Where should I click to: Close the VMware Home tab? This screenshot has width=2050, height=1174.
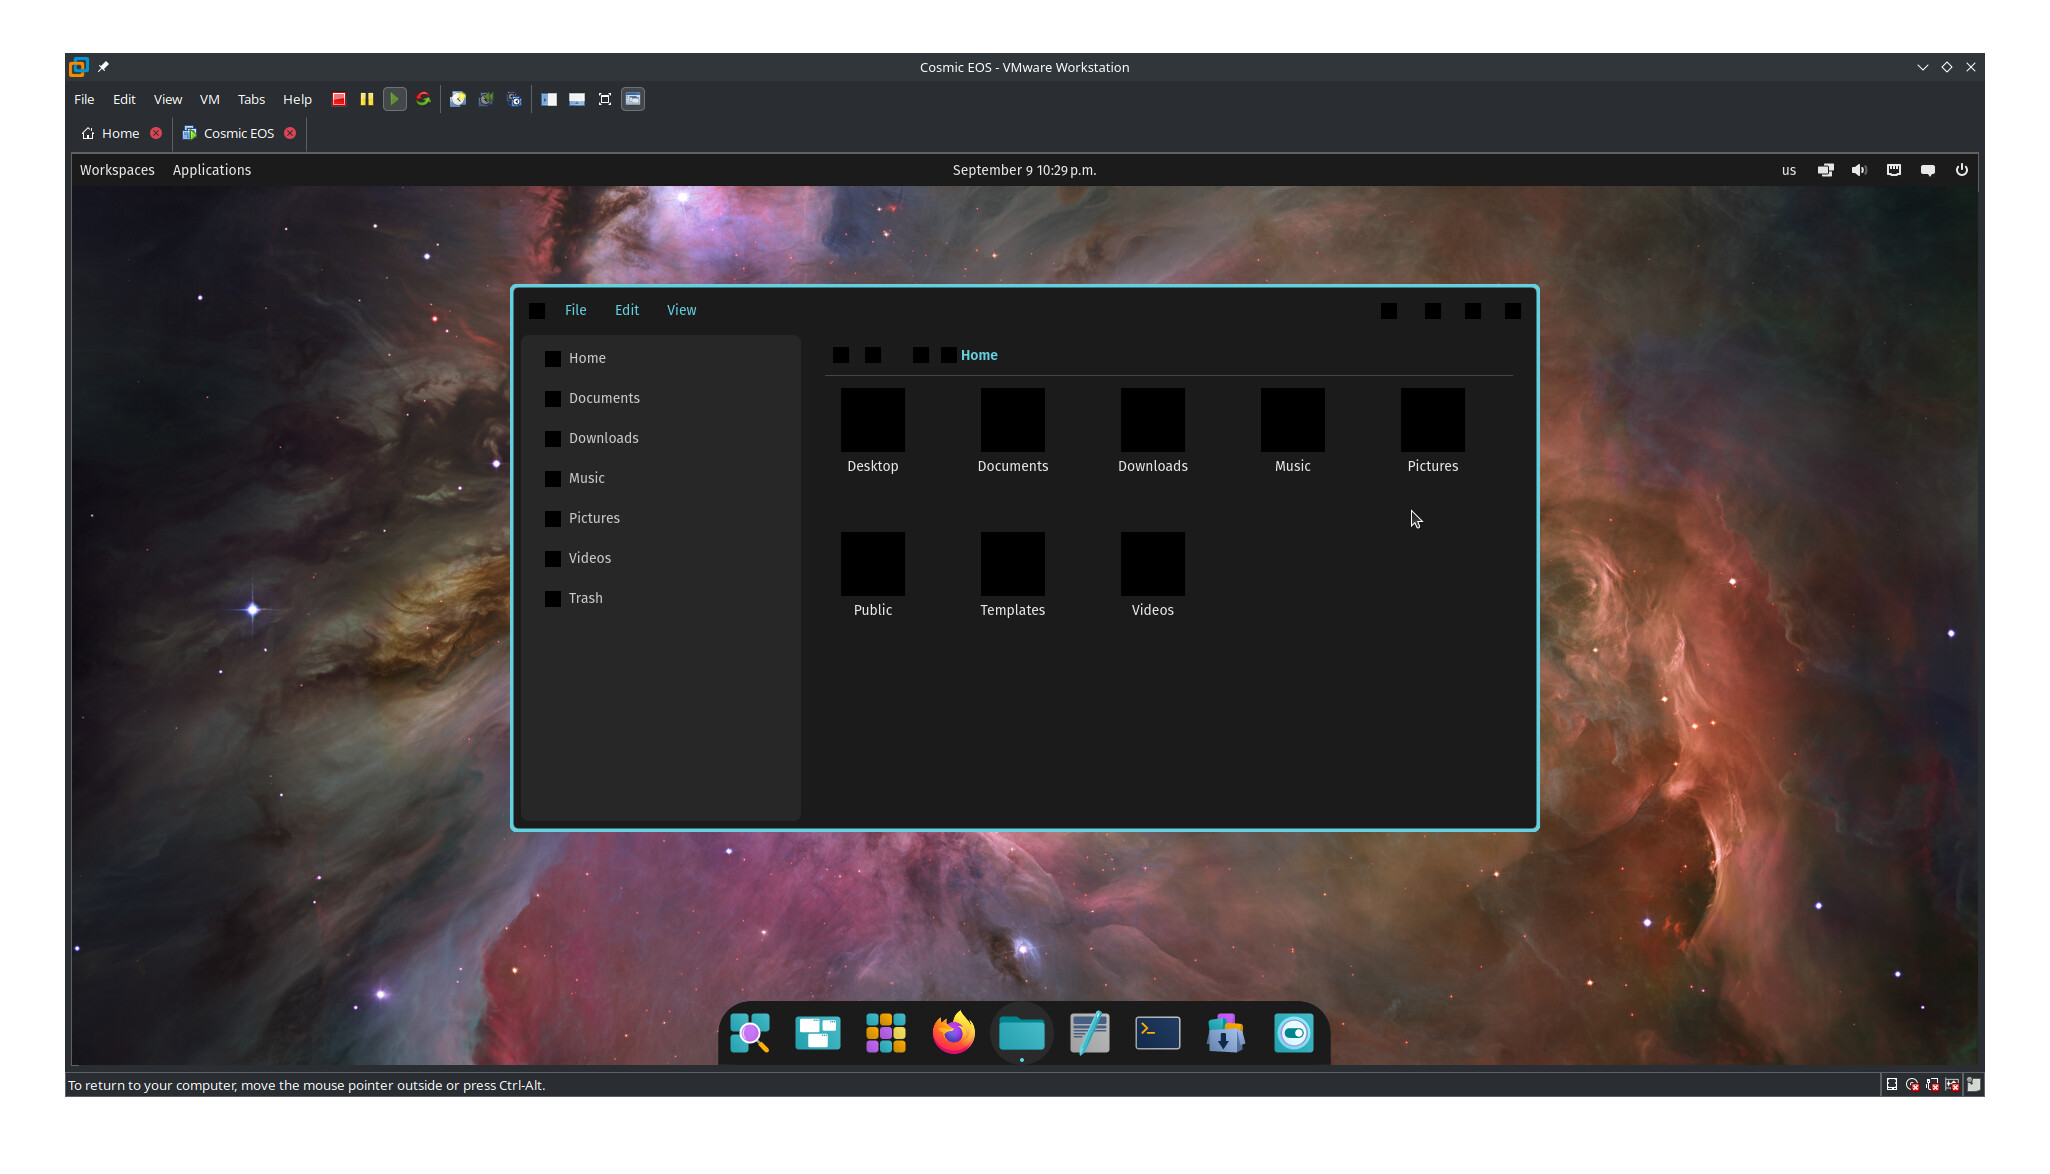point(156,133)
